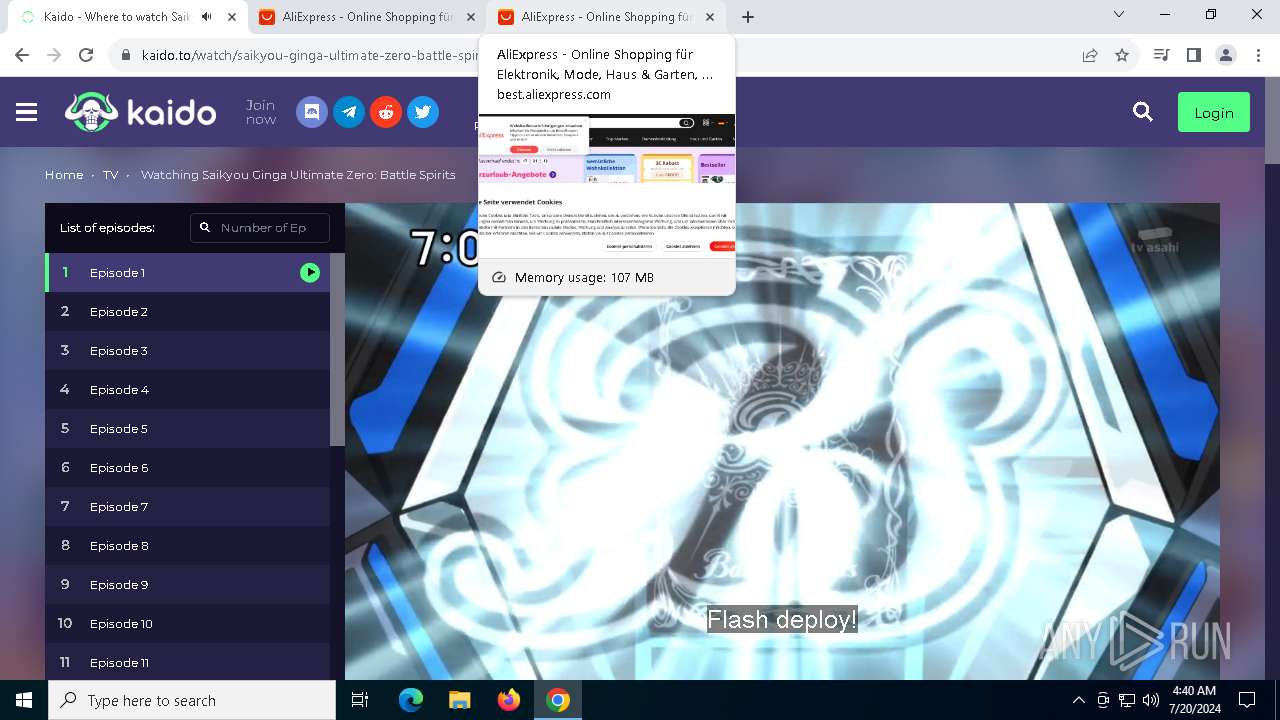The width and height of the screenshot is (1280, 720).
Task: Close the Kaido tab
Action: point(232,17)
